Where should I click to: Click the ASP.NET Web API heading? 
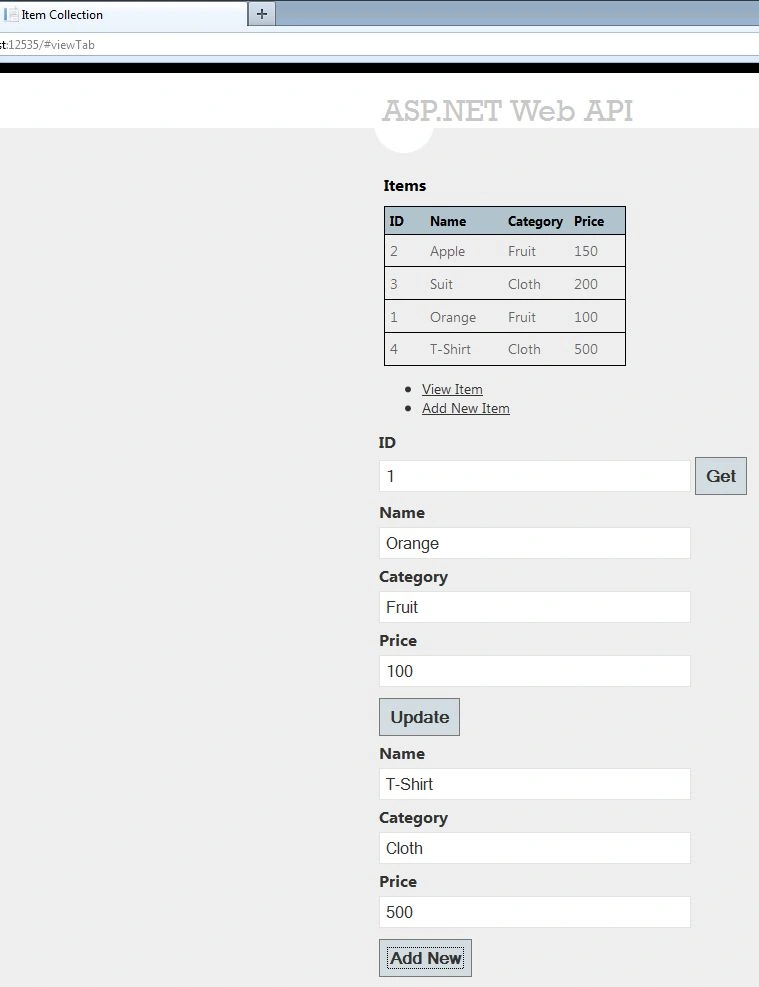[x=507, y=111]
